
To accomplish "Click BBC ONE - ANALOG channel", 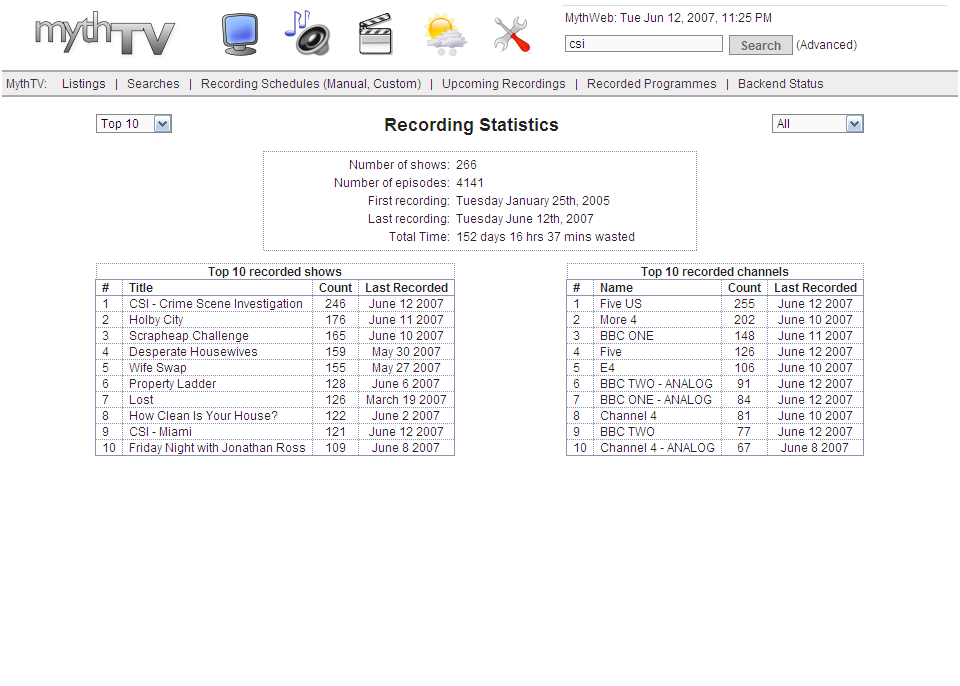I will 656,399.
